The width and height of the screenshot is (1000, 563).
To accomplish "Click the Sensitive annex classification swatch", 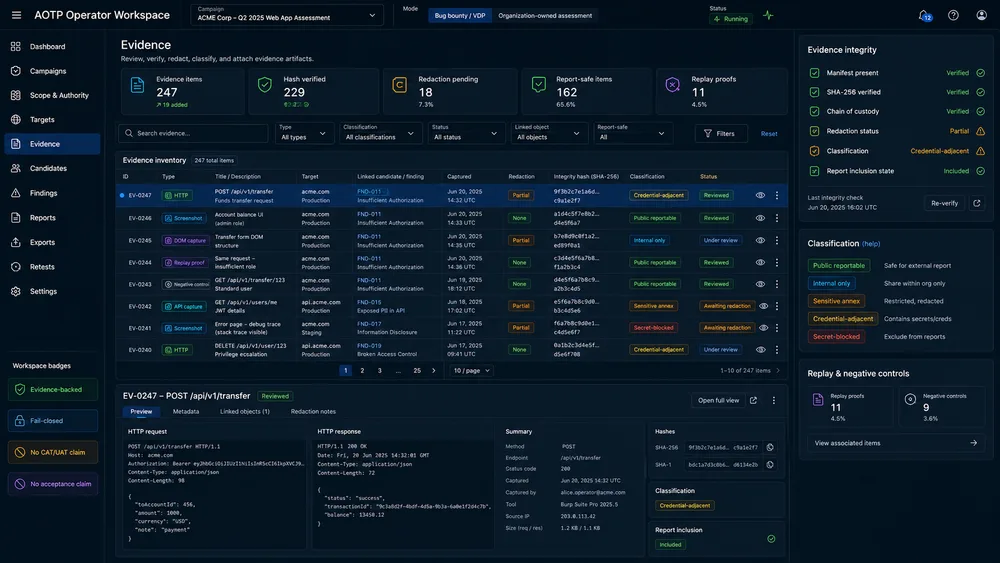I will pyautogui.click(x=836, y=301).
